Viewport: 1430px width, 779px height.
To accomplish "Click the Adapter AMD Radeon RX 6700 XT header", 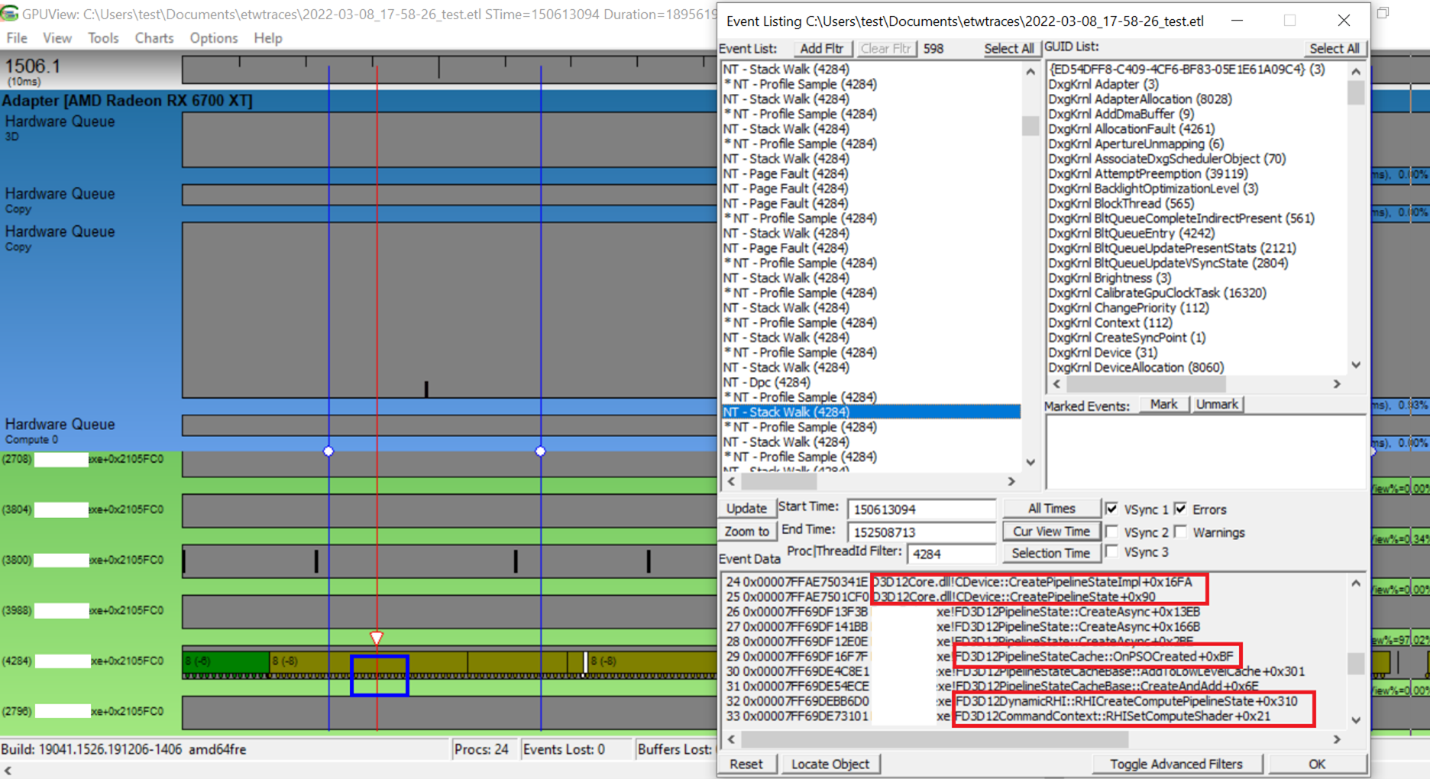I will tap(127, 101).
